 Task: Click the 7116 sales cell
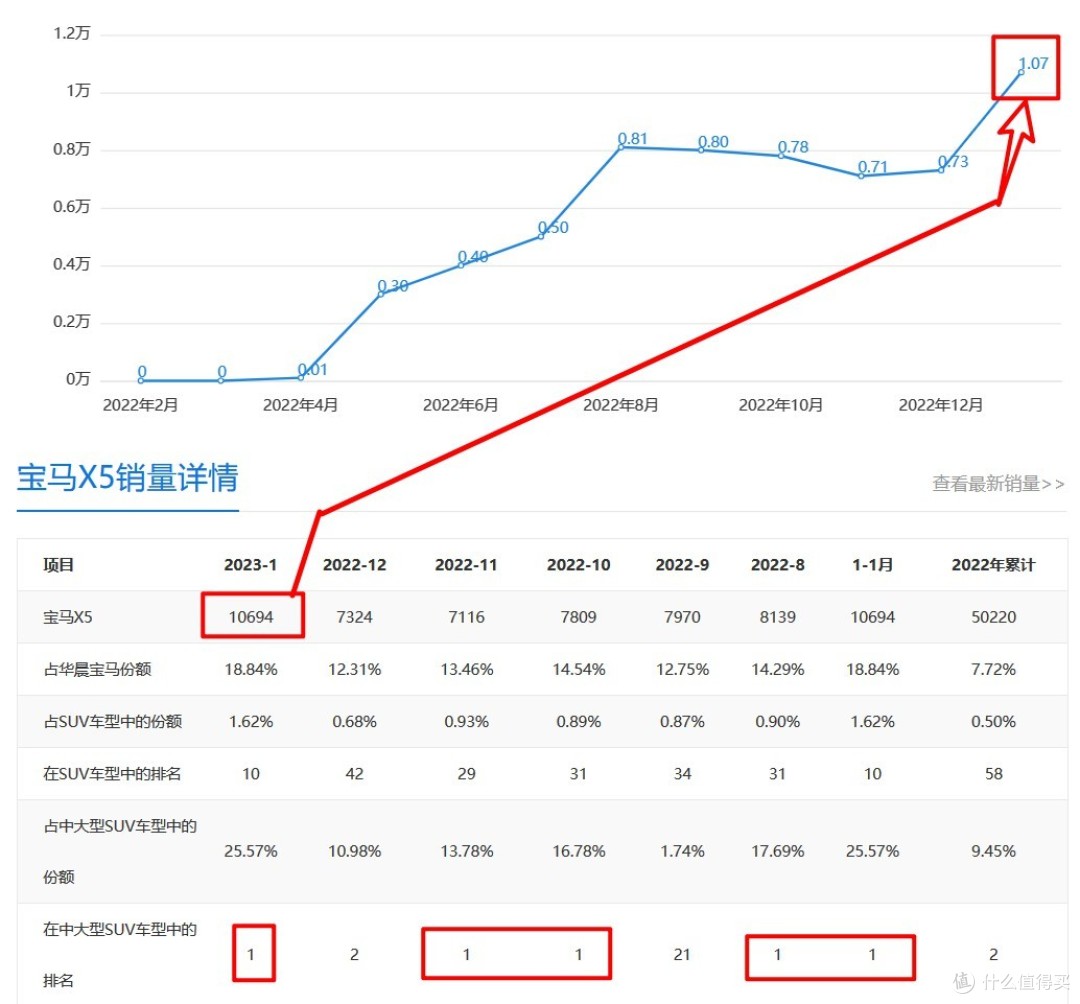pos(466,617)
